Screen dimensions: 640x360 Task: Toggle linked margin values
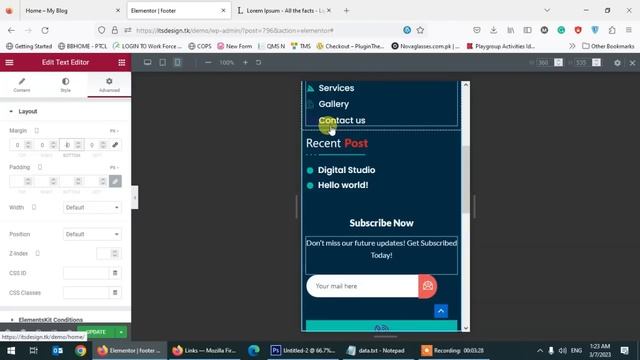click(115, 145)
